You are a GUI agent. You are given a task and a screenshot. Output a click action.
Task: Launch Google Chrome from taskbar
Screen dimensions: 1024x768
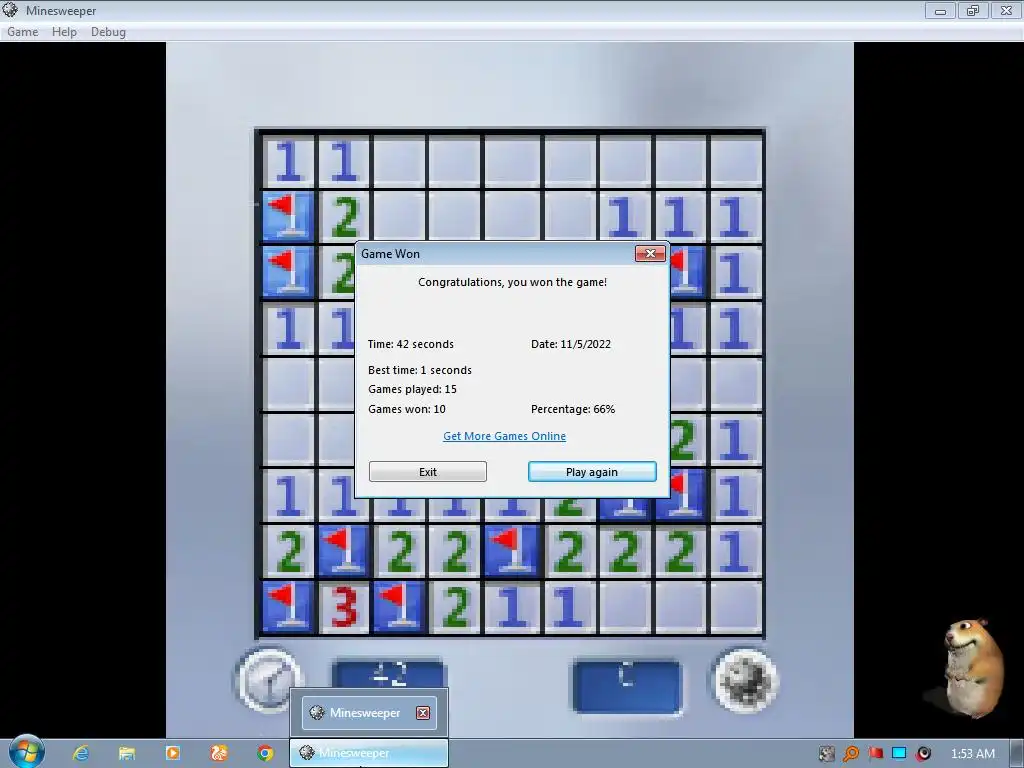coord(265,753)
